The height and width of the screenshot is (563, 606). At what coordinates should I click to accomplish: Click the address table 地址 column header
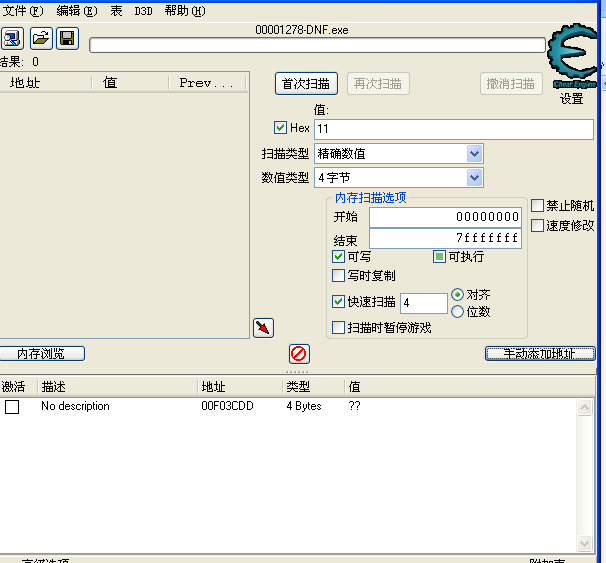pyautogui.click(x=240, y=386)
